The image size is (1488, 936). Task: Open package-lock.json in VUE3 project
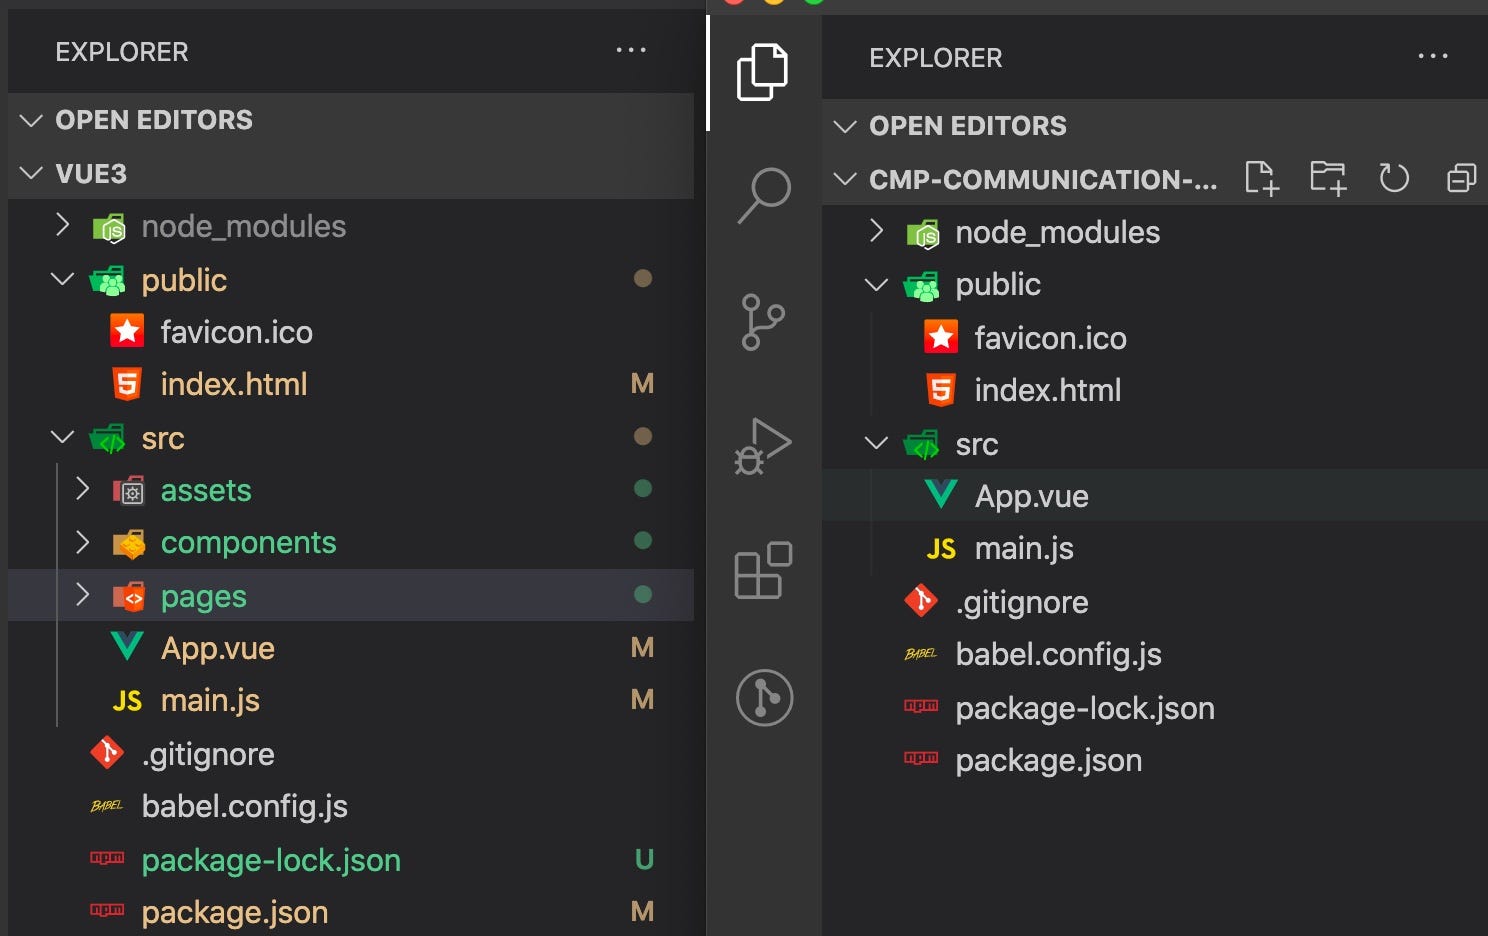[x=270, y=860]
